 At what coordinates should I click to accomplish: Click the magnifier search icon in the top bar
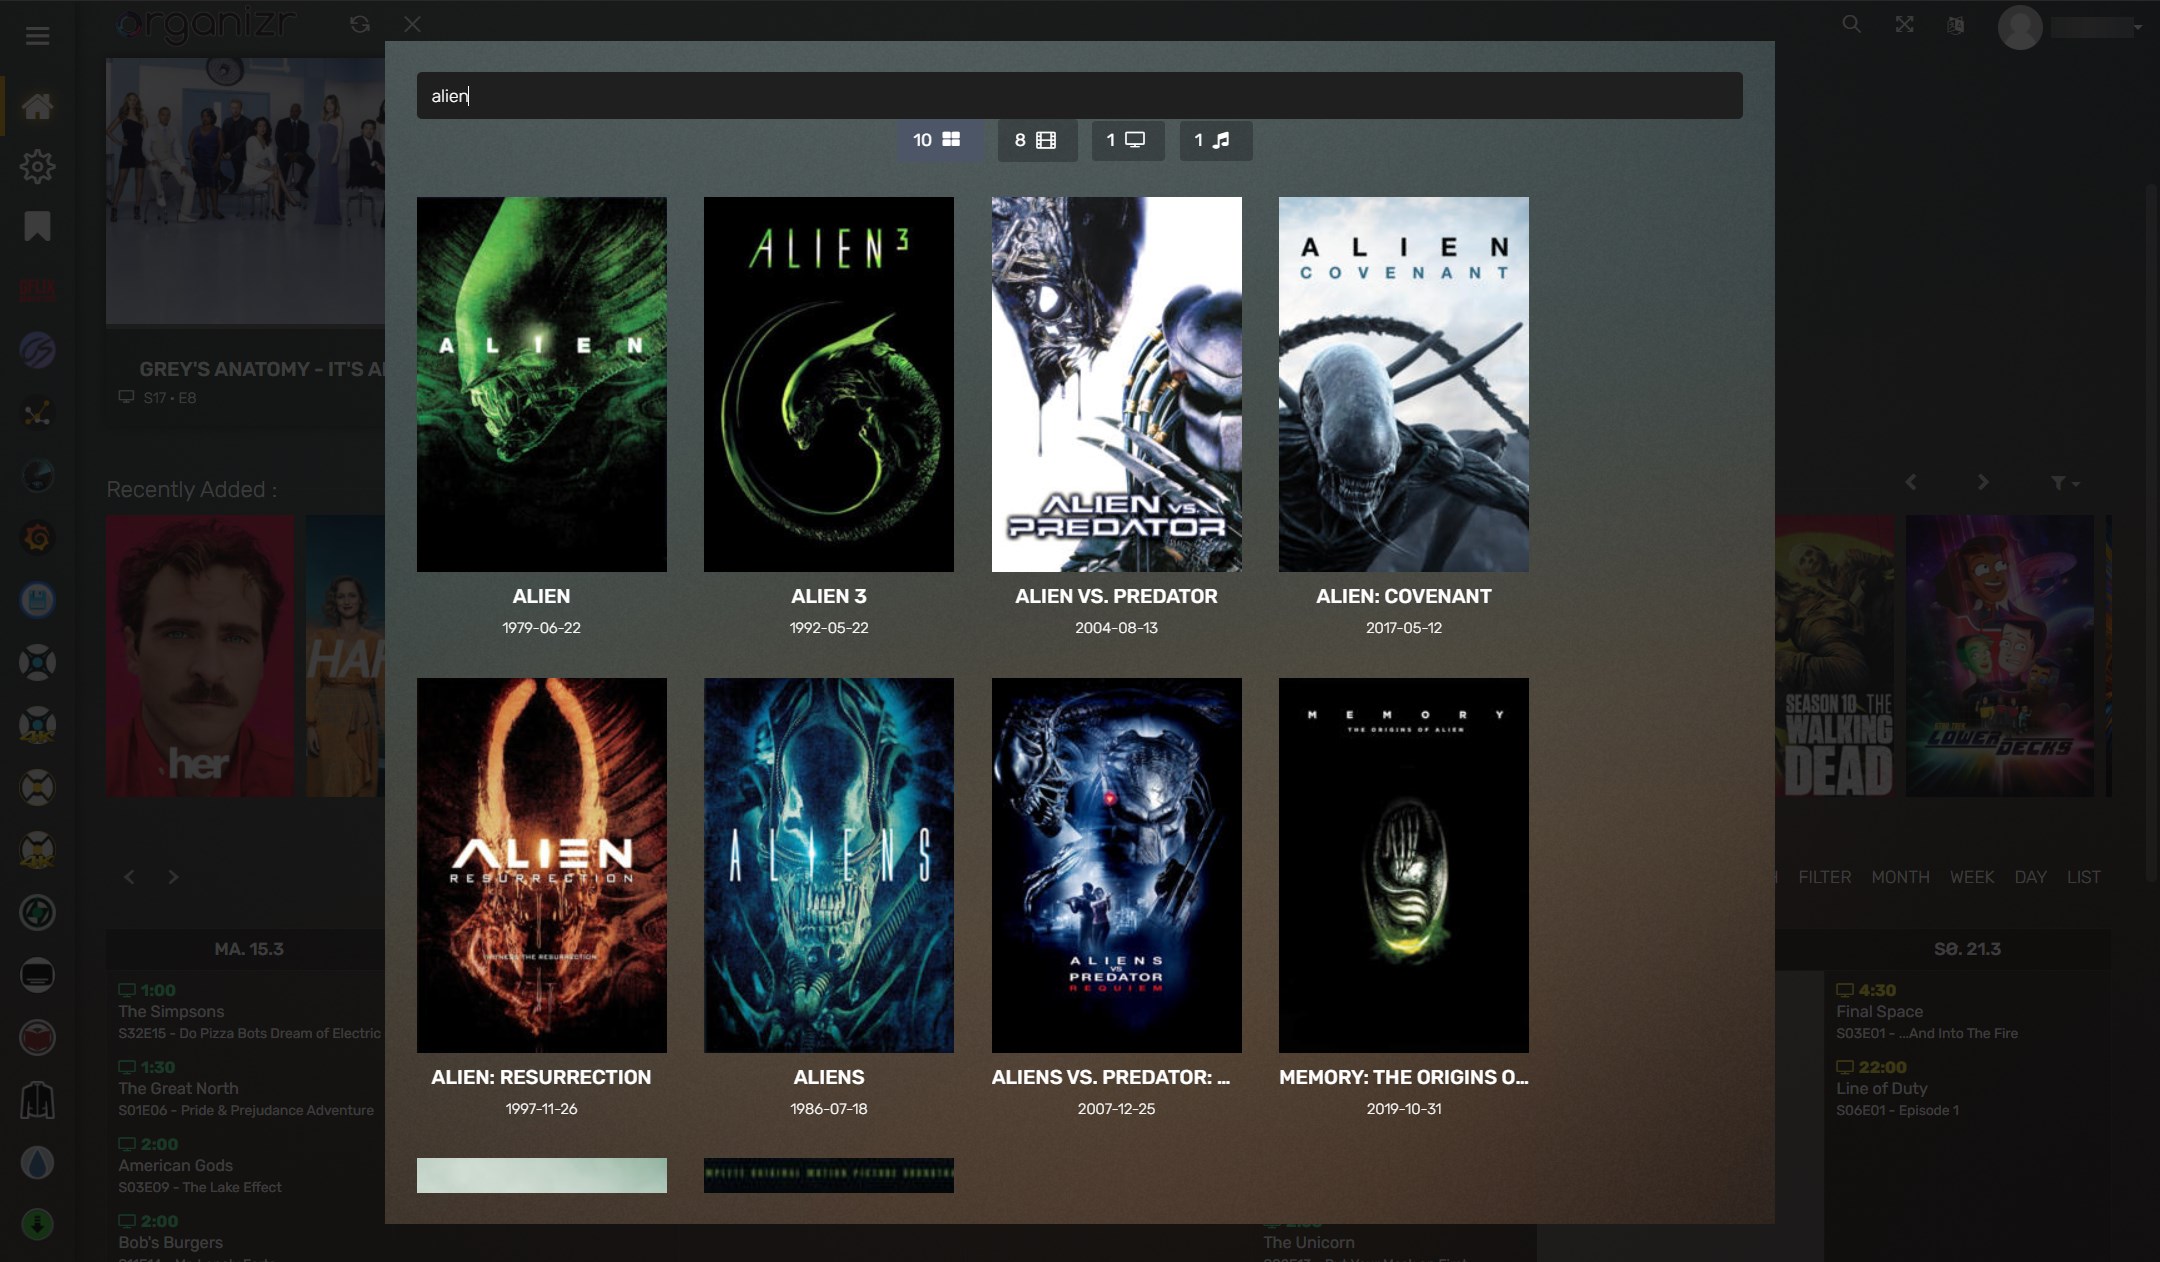click(1851, 24)
